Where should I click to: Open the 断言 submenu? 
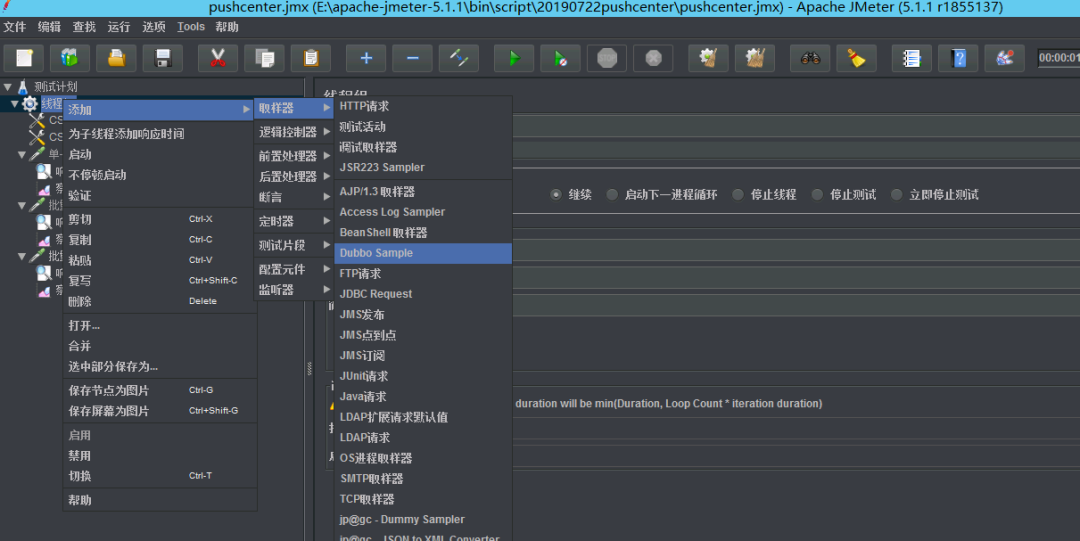[x=294, y=197]
